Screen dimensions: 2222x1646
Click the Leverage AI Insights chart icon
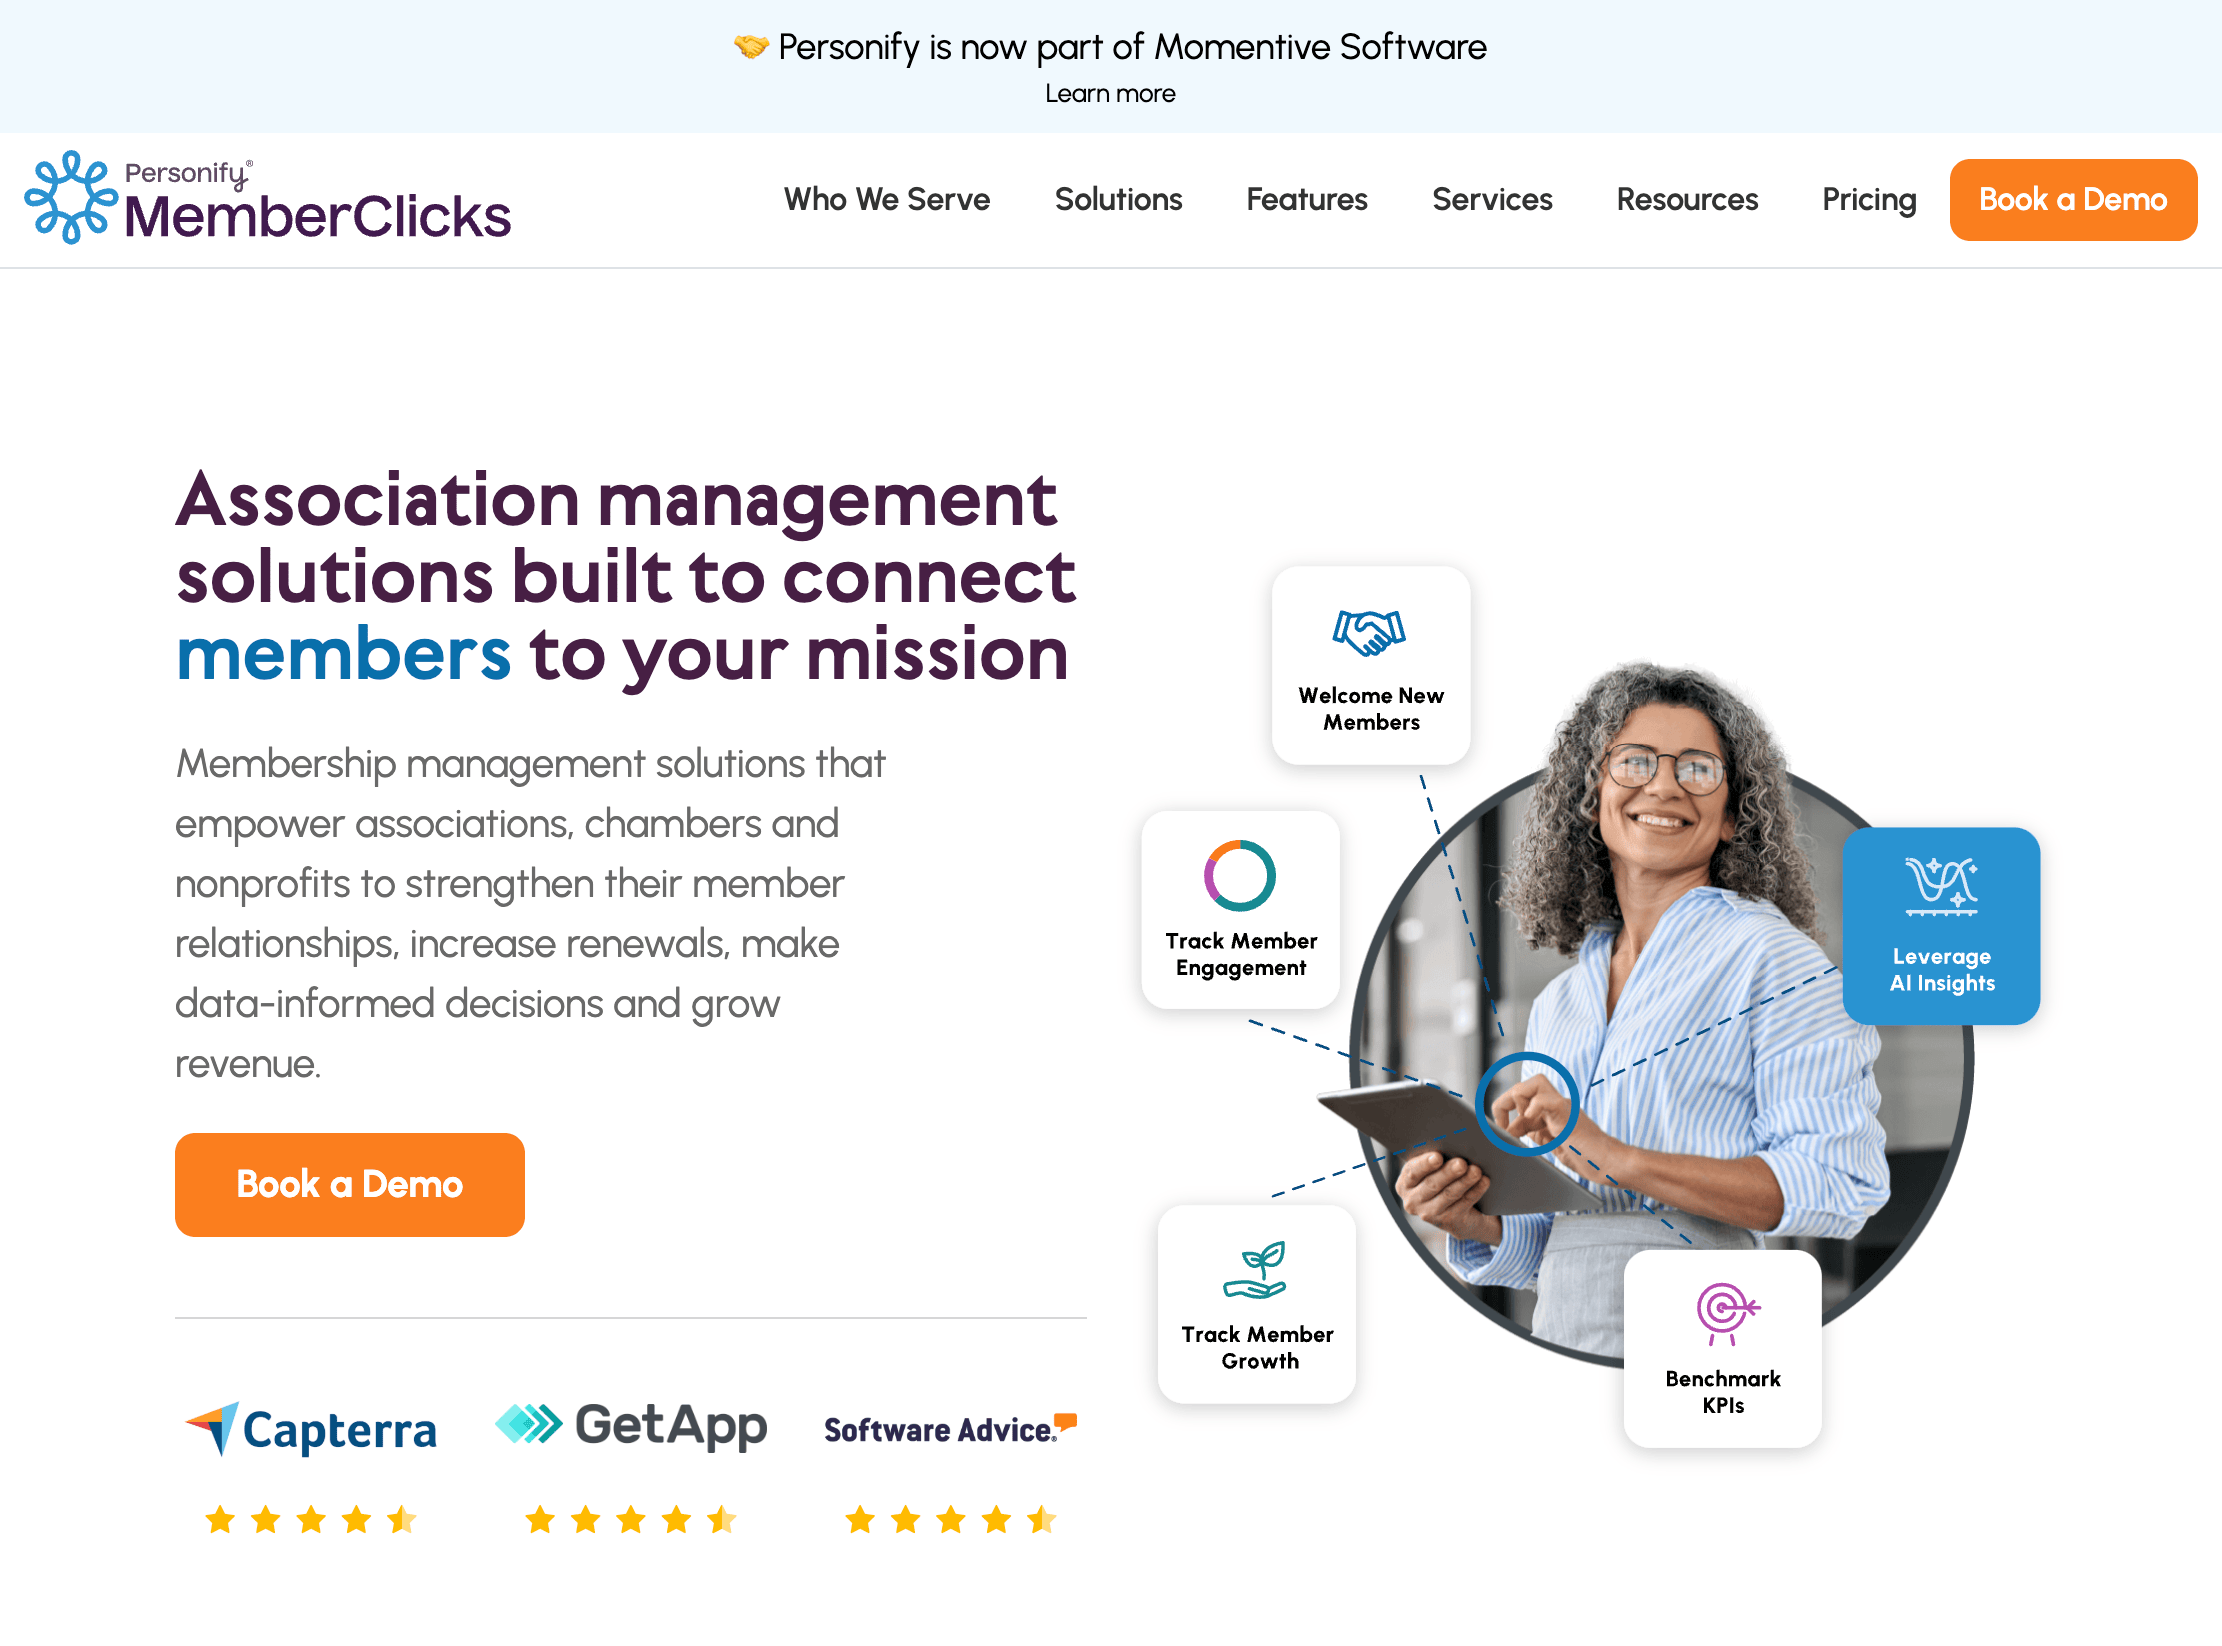[1941, 886]
